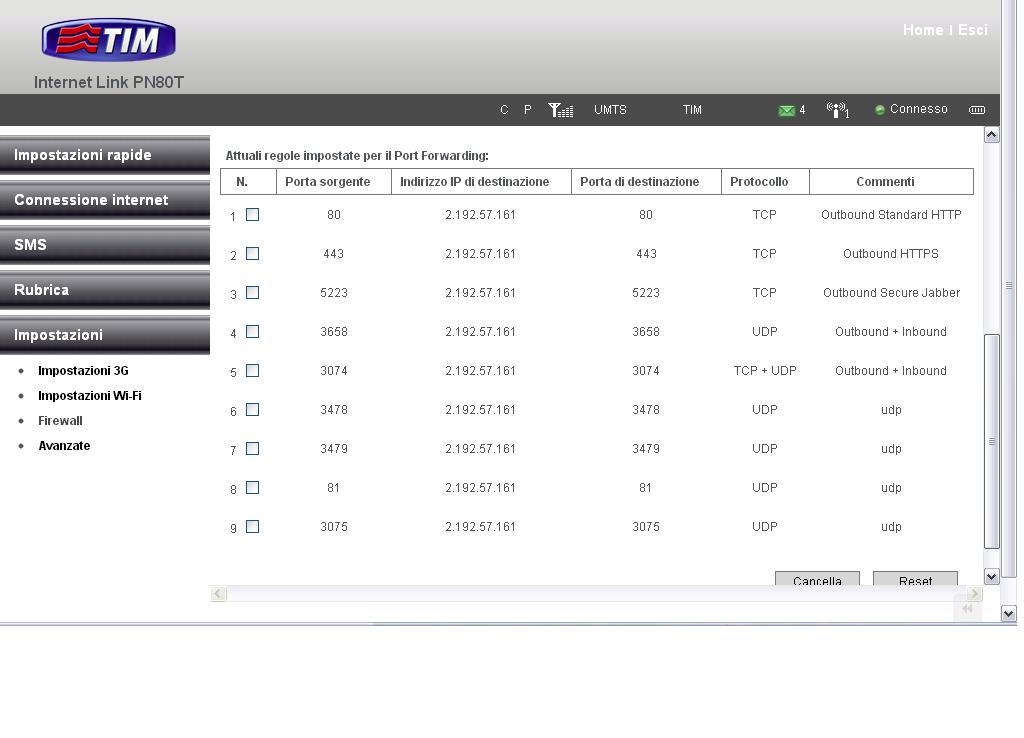This screenshot has width=1024, height=738.
Task: Click the Wi-Fi clients broadcast icon
Action: (x=837, y=110)
